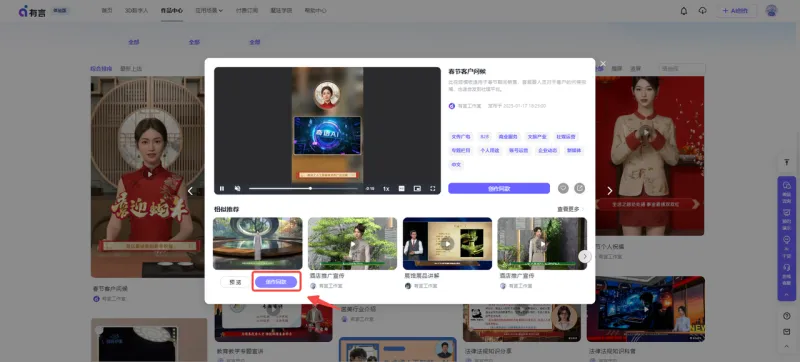Open the background 教育教学专题宣讲 card
800x362 pixels.
(273, 323)
